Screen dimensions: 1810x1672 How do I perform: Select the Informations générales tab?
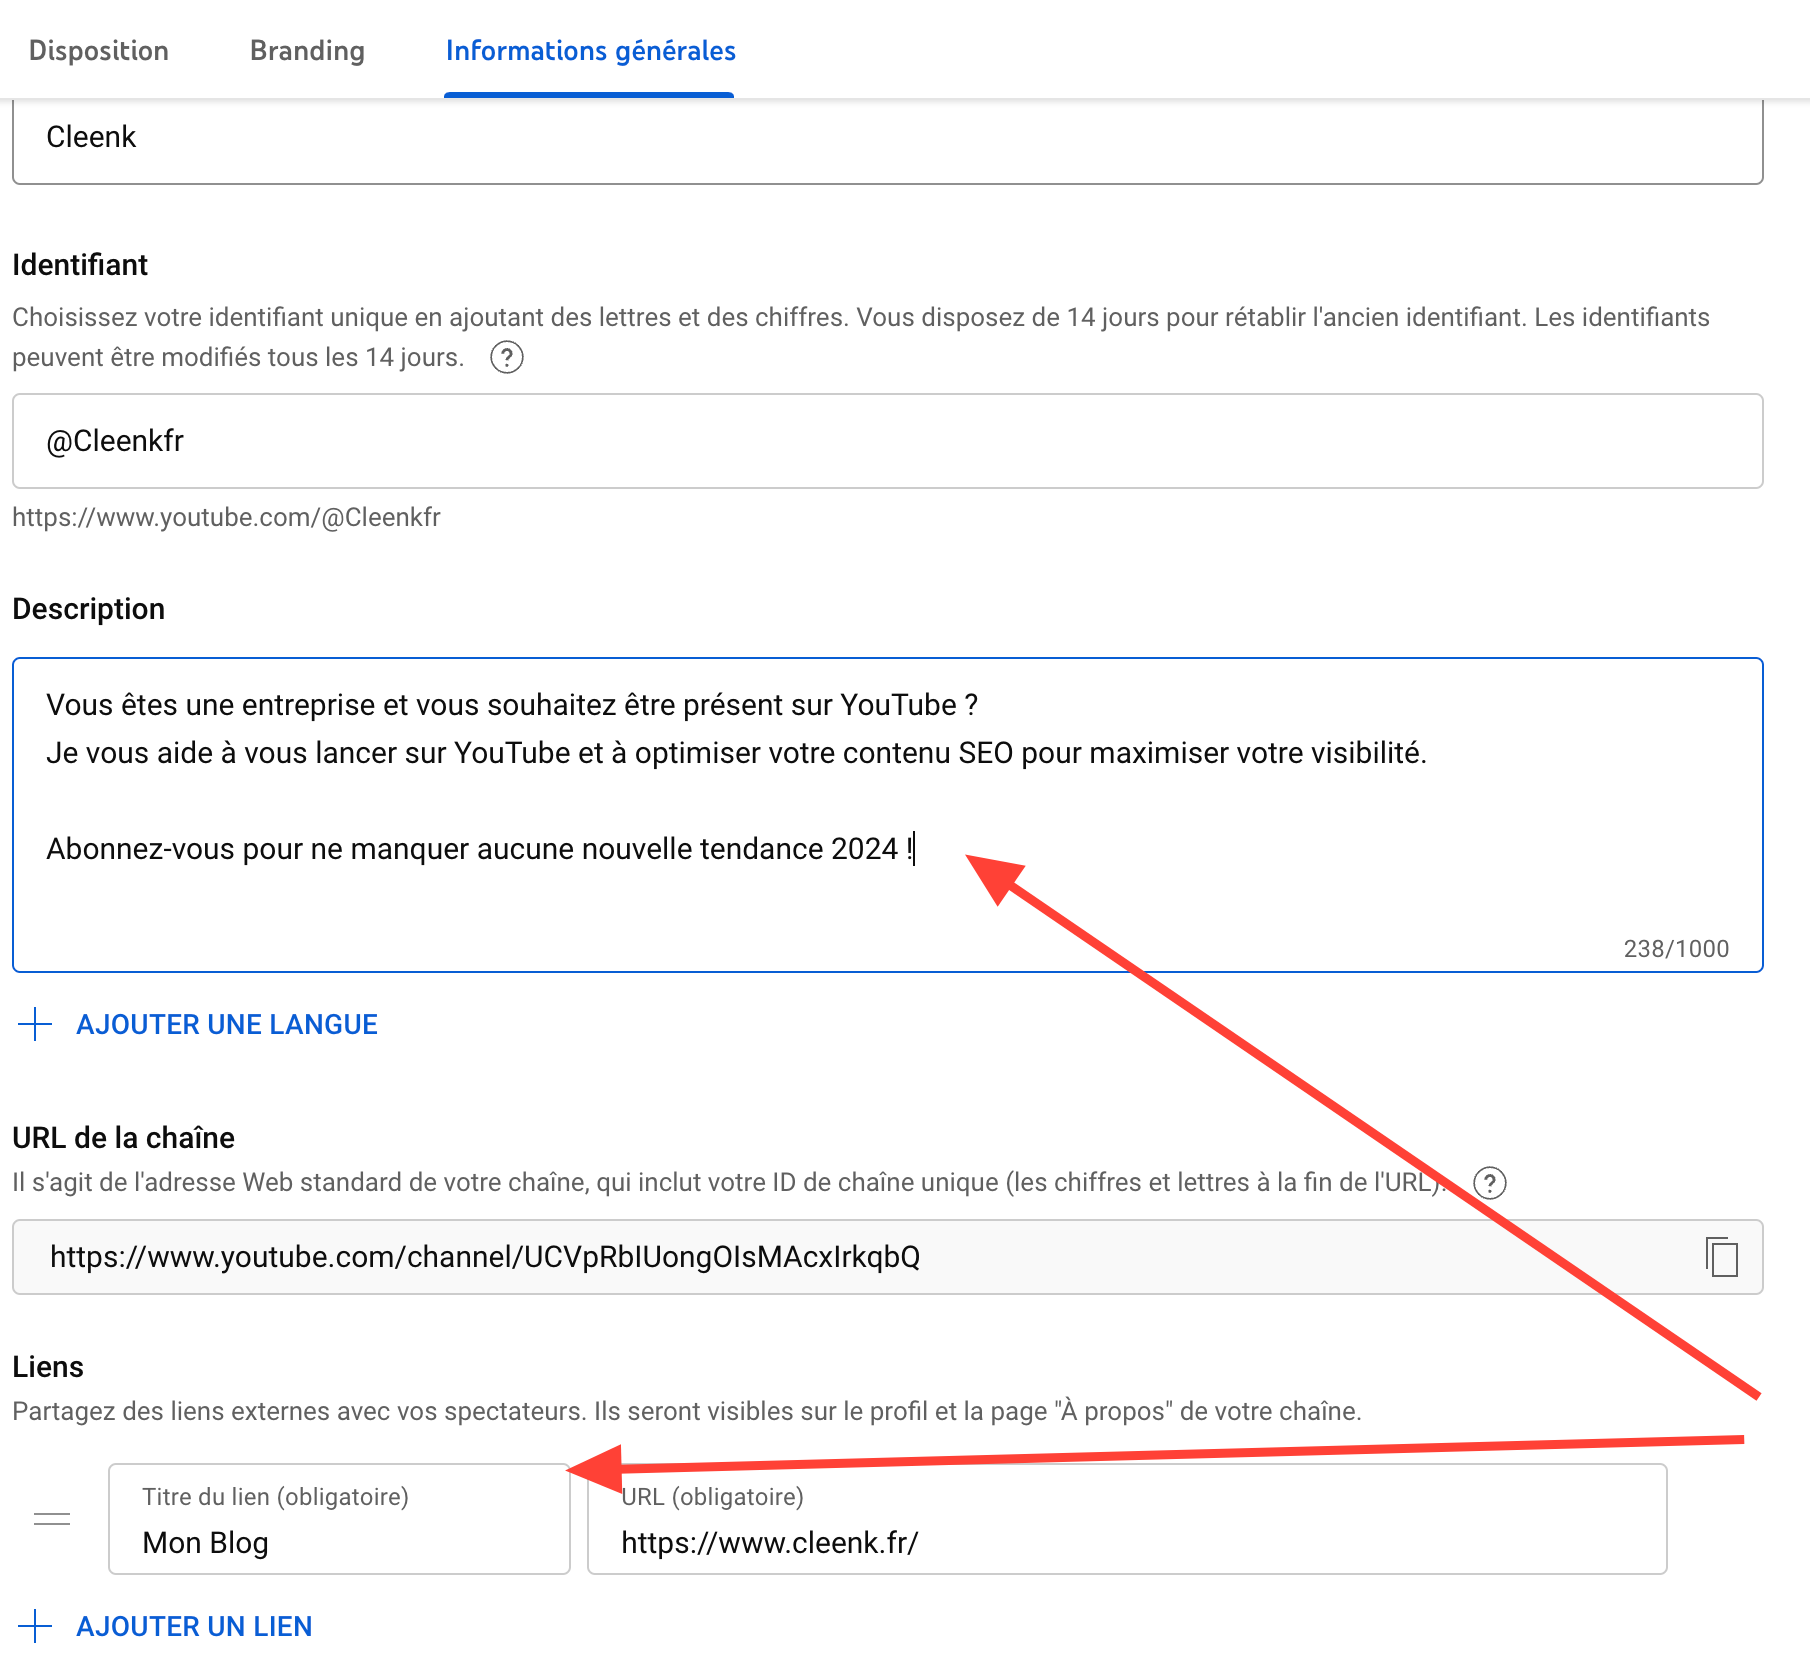click(x=590, y=51)
